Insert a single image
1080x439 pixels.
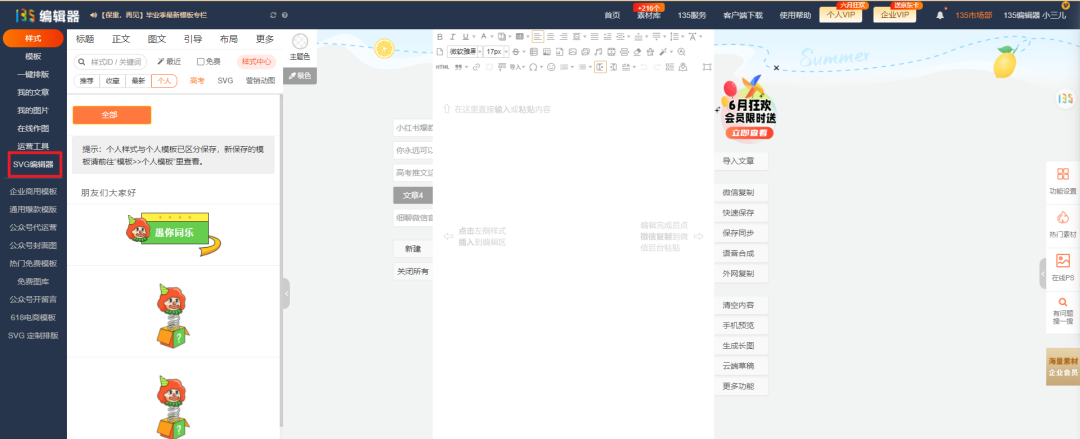tap(572, 52)
